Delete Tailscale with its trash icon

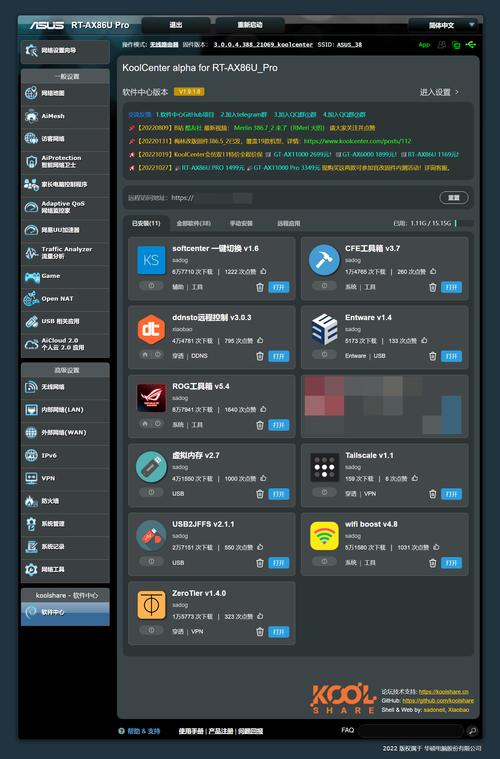tap(432, 494)
